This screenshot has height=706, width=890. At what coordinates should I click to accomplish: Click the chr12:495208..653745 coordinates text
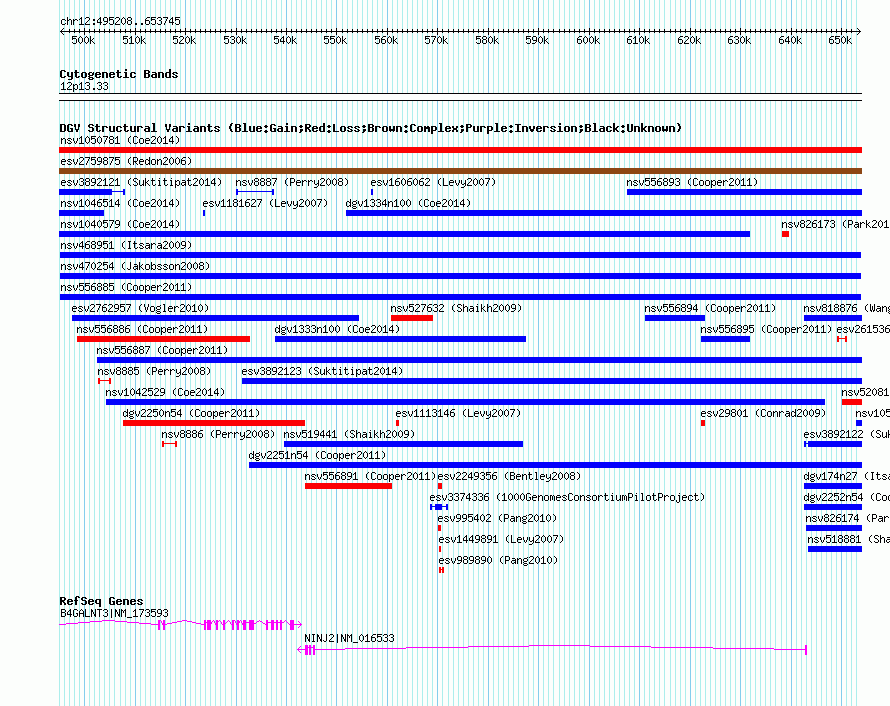coord(120,21)
